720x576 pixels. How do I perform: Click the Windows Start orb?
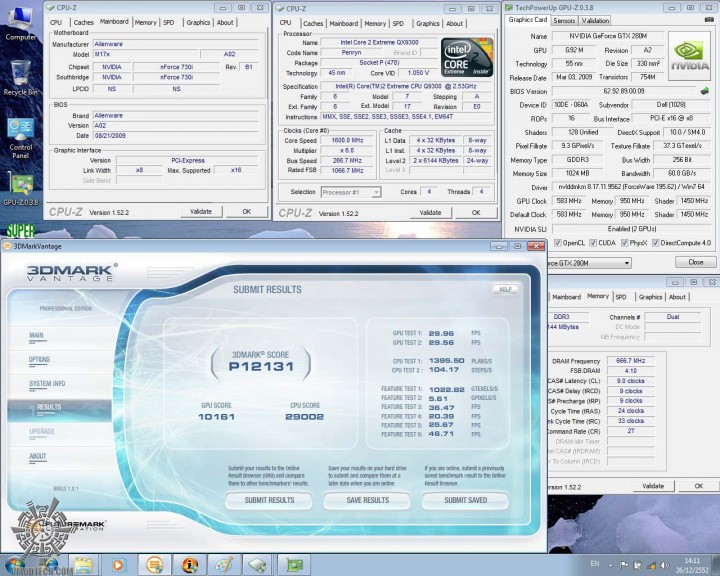coord(16,564)
